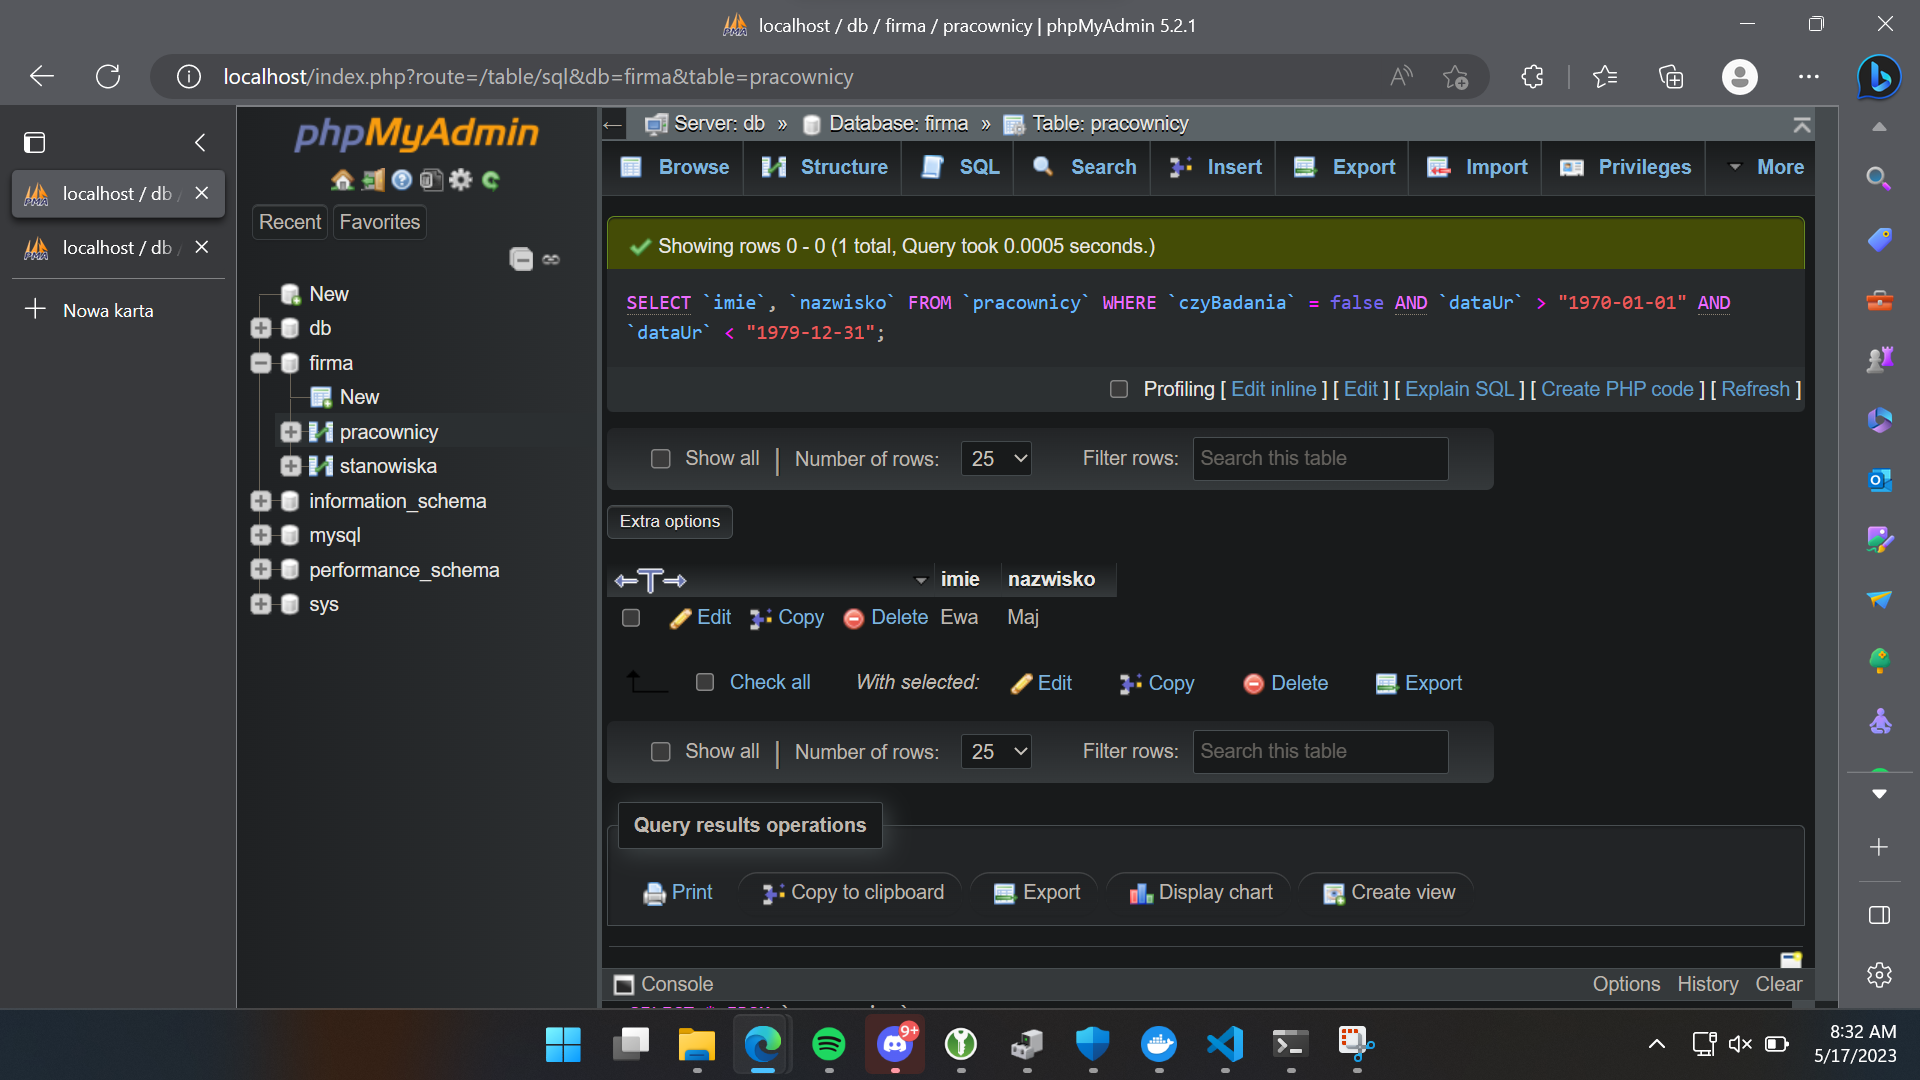Open the column options arrow before imie
This screenshot has width=1920, height=1080.
click(921, 580)
